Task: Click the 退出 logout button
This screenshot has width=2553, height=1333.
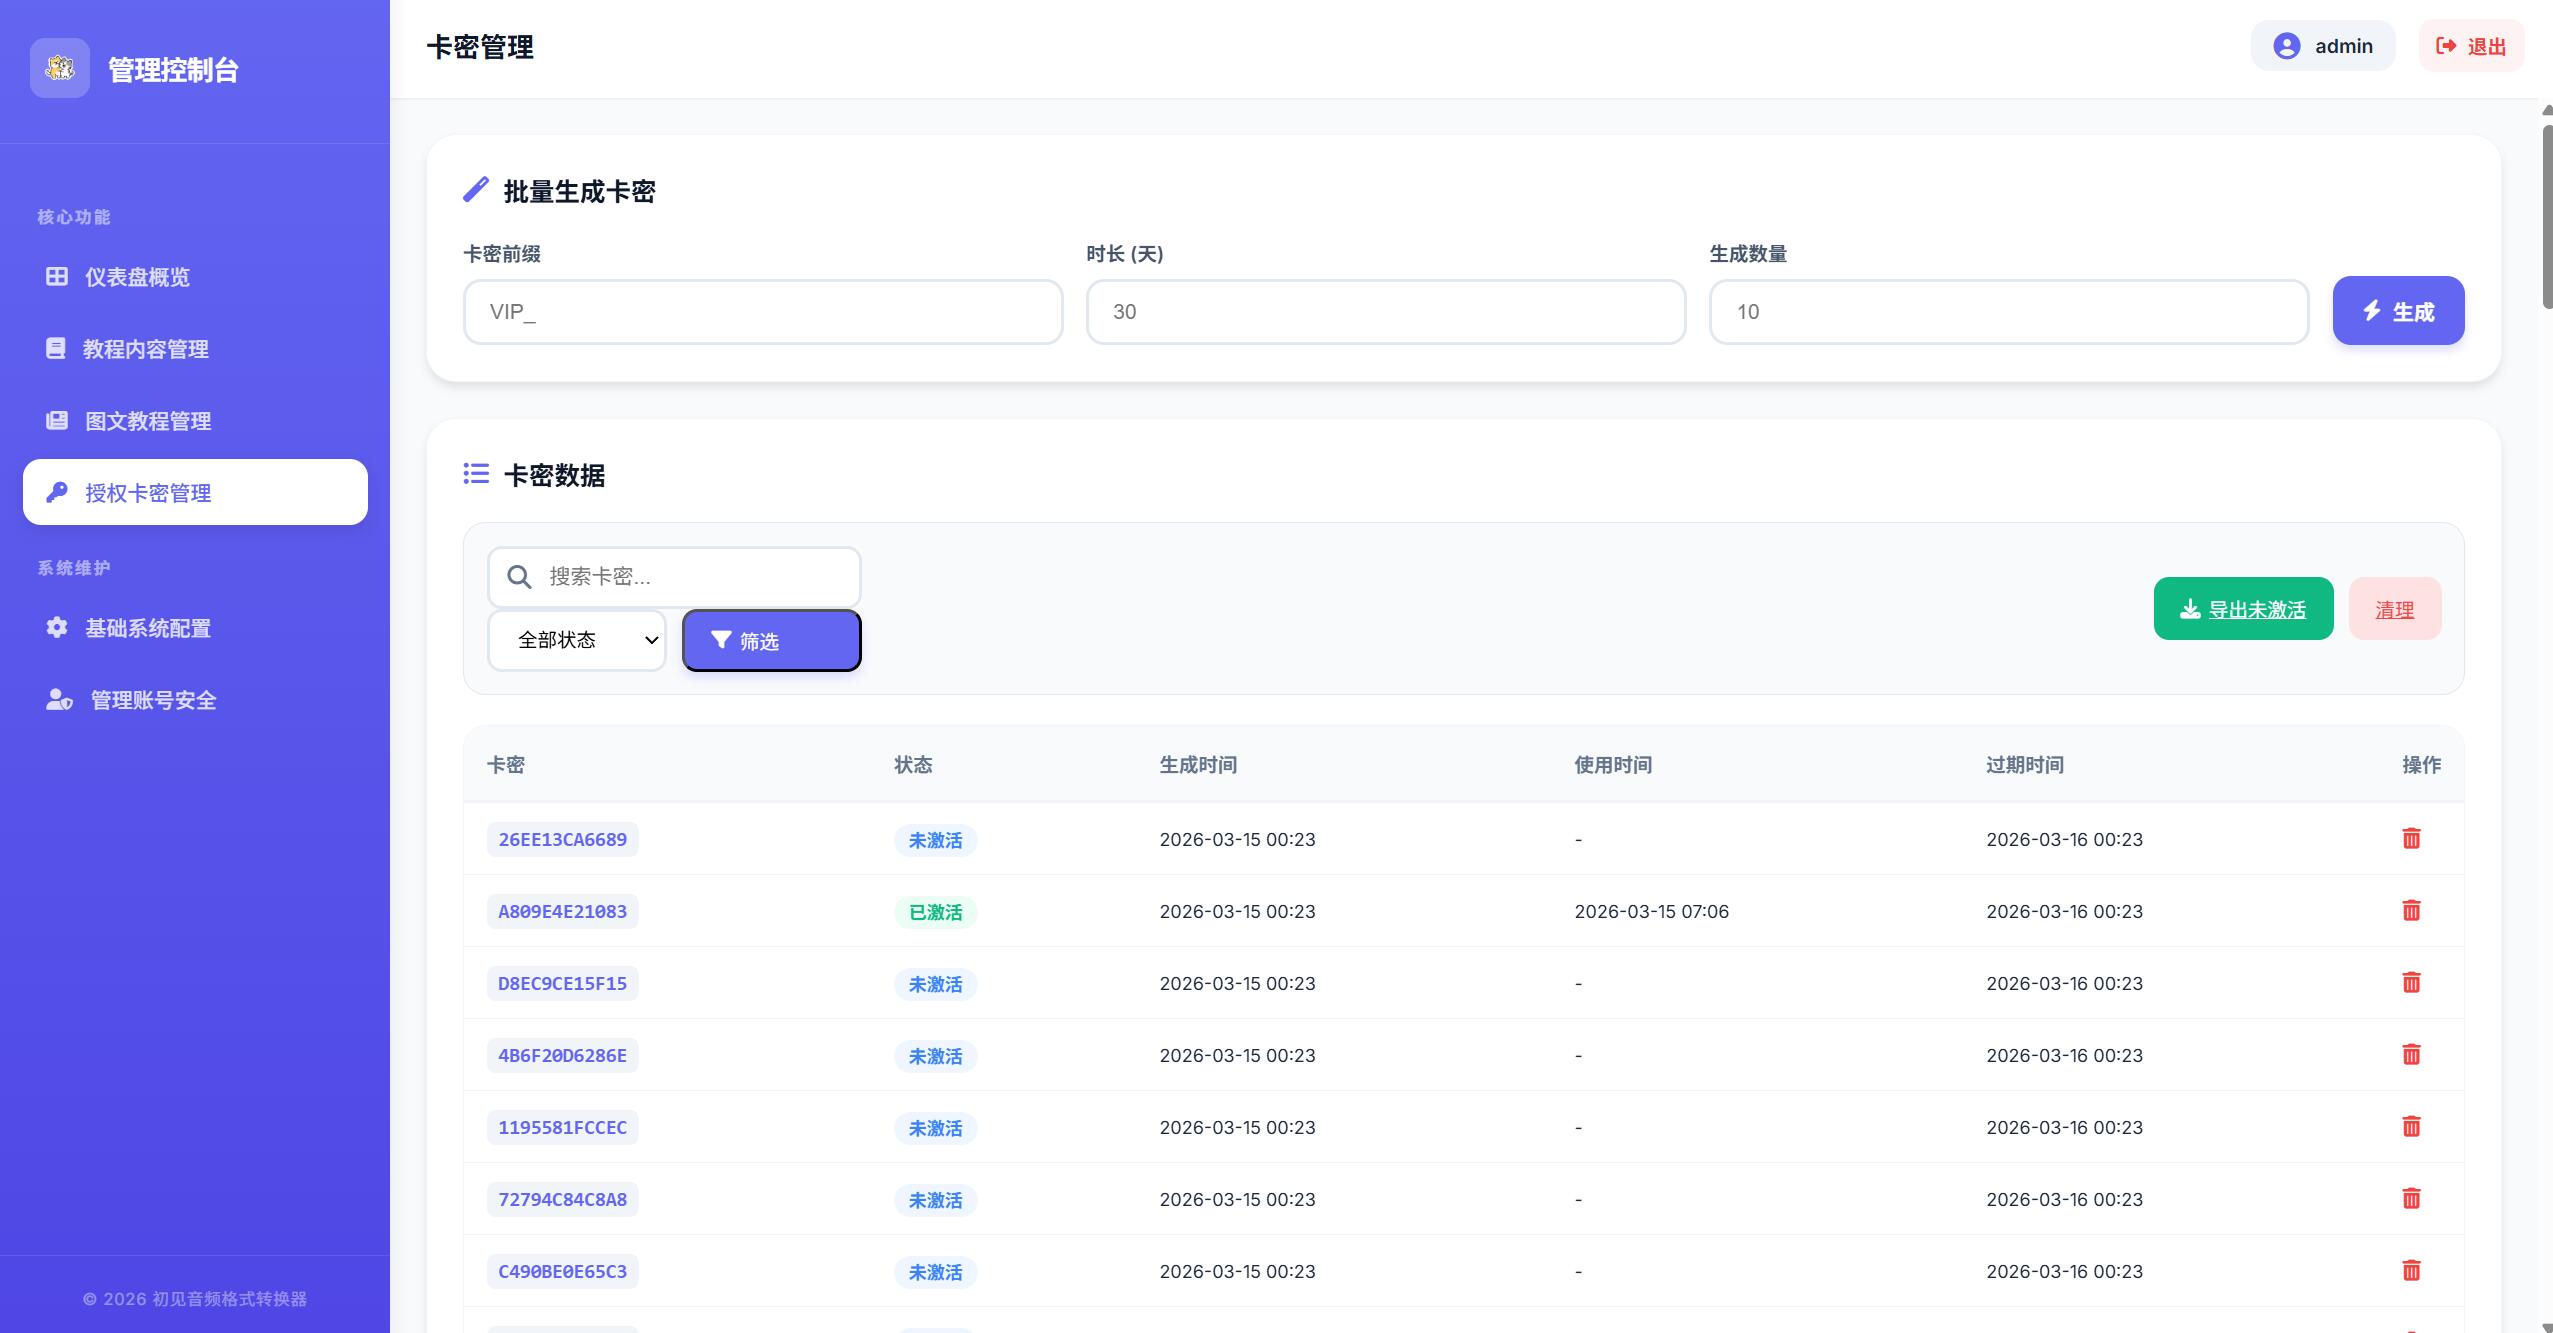Action: 2471,46
